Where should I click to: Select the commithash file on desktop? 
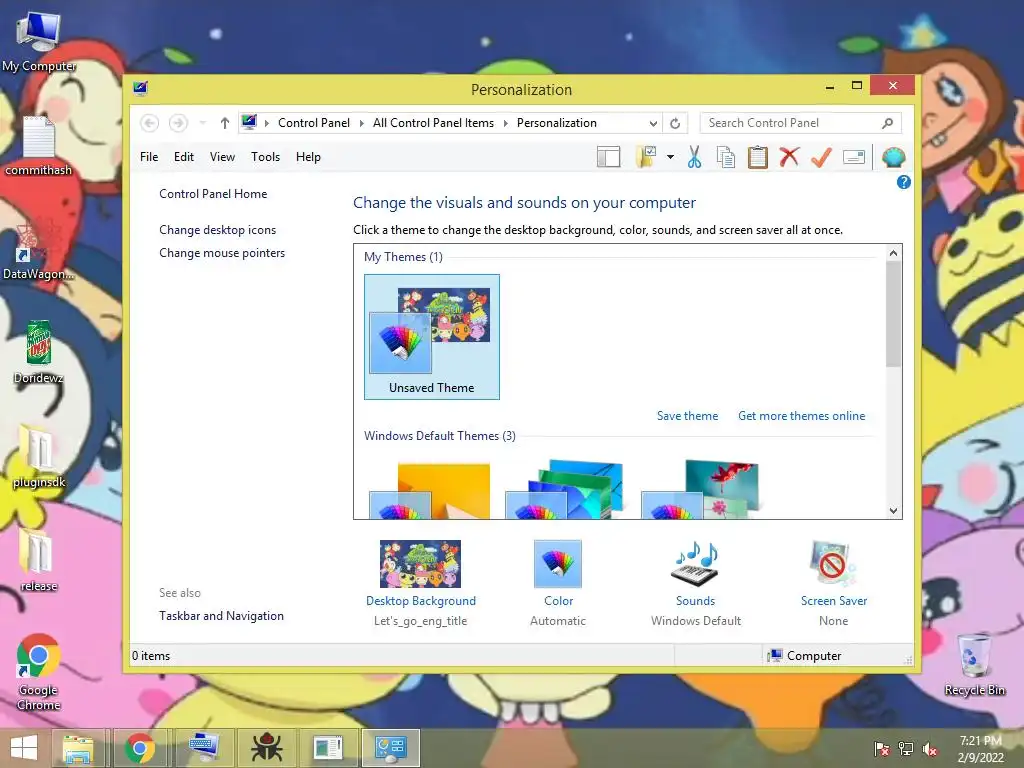pos(39,146)
